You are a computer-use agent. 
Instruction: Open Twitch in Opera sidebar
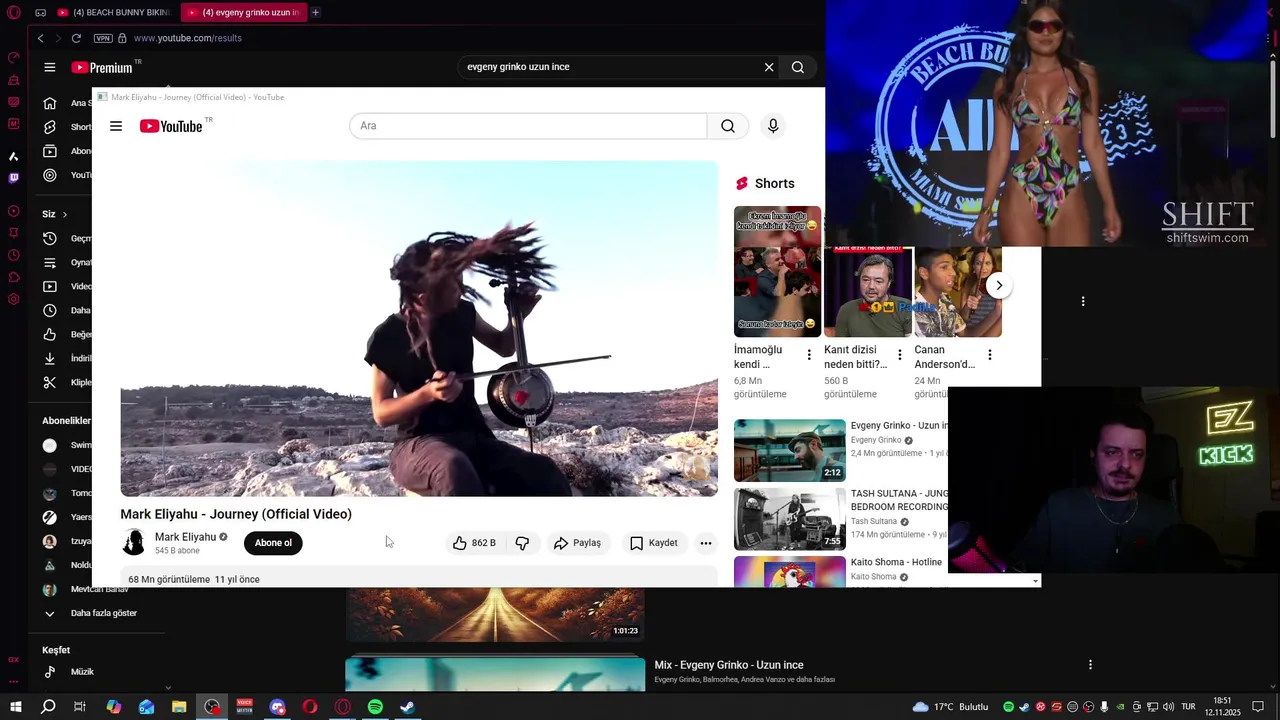tap(13, 178)
